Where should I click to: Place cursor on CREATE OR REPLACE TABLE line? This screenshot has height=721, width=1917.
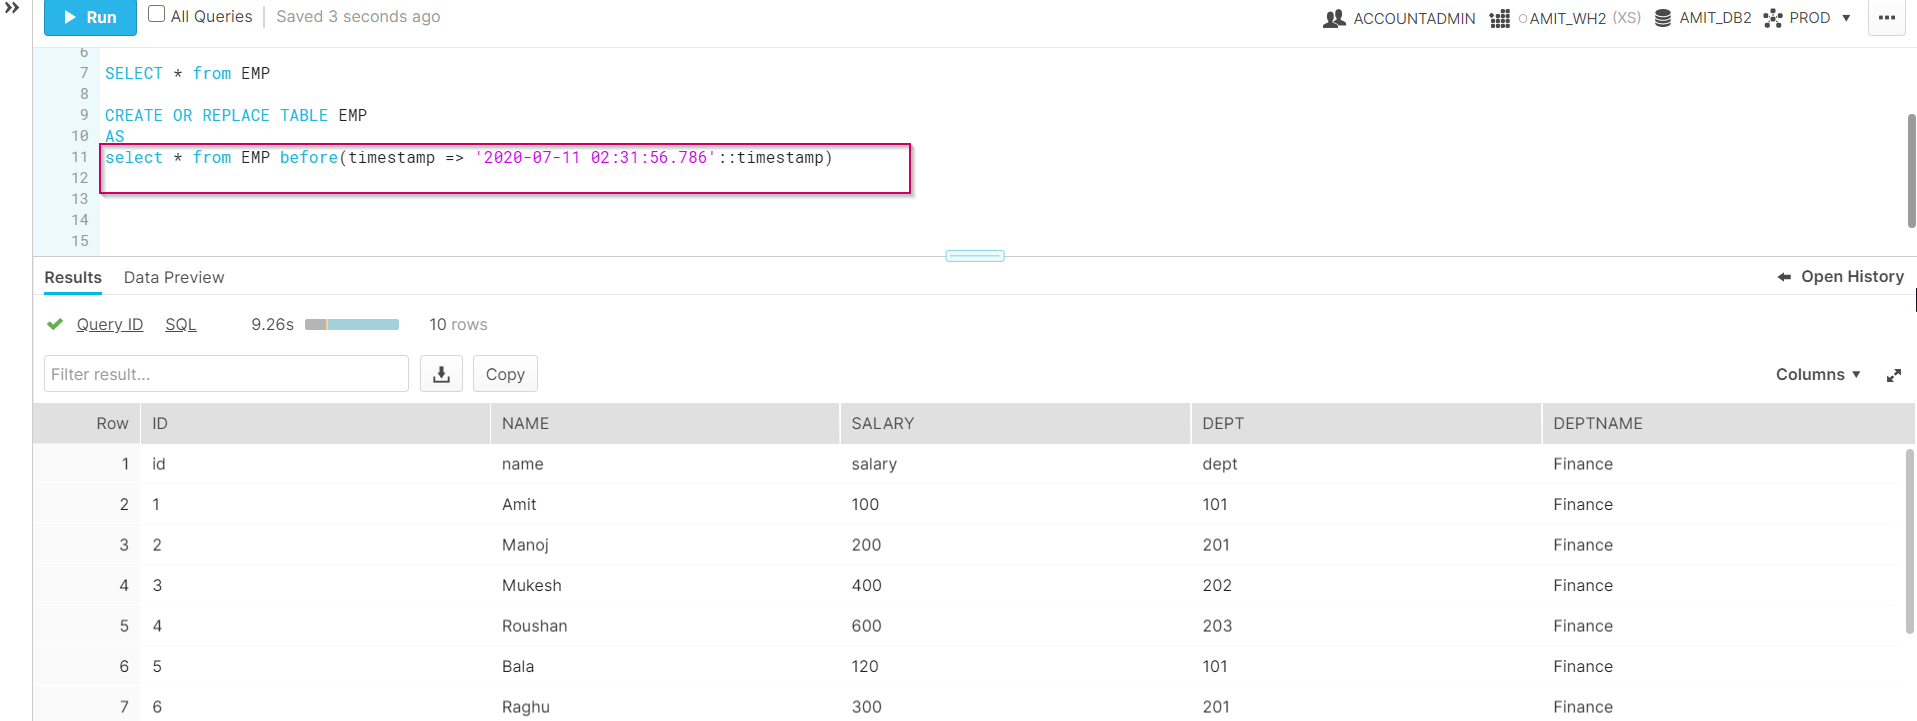click(x=236, y=115)
